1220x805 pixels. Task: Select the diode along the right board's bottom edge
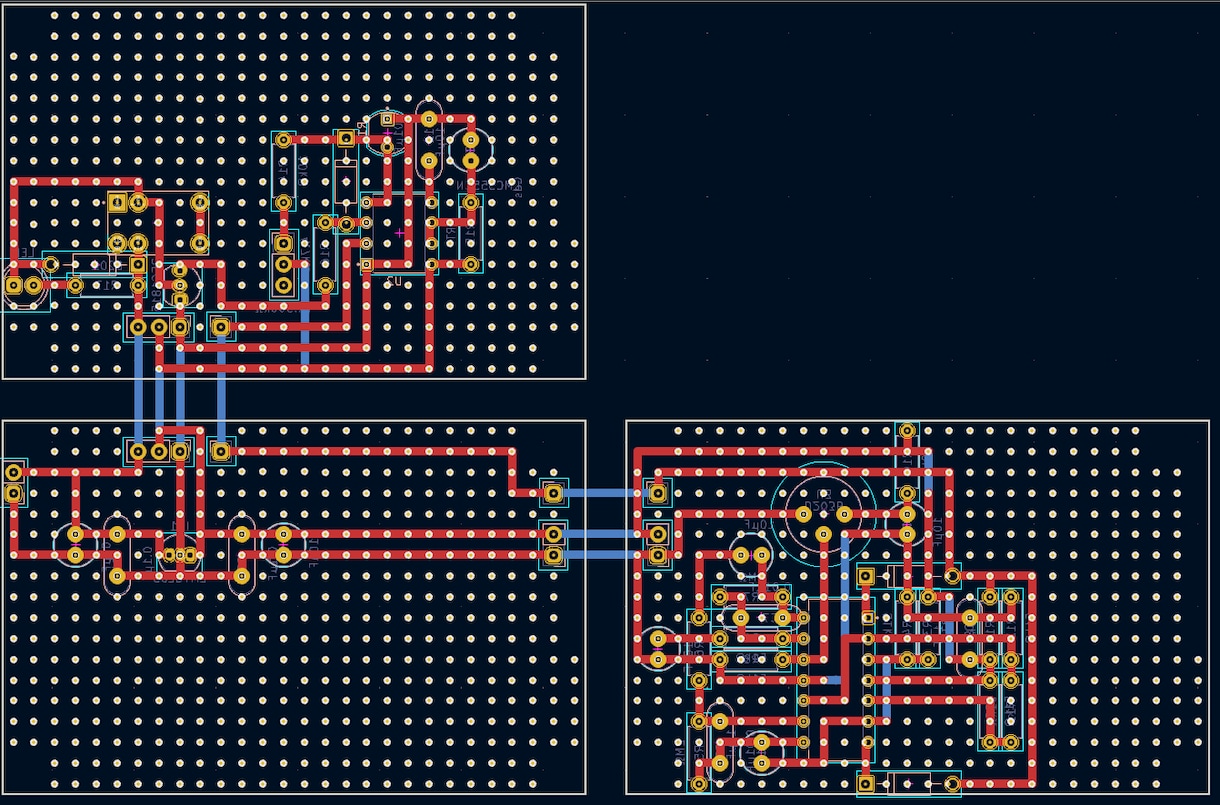(x=909, y=784)
